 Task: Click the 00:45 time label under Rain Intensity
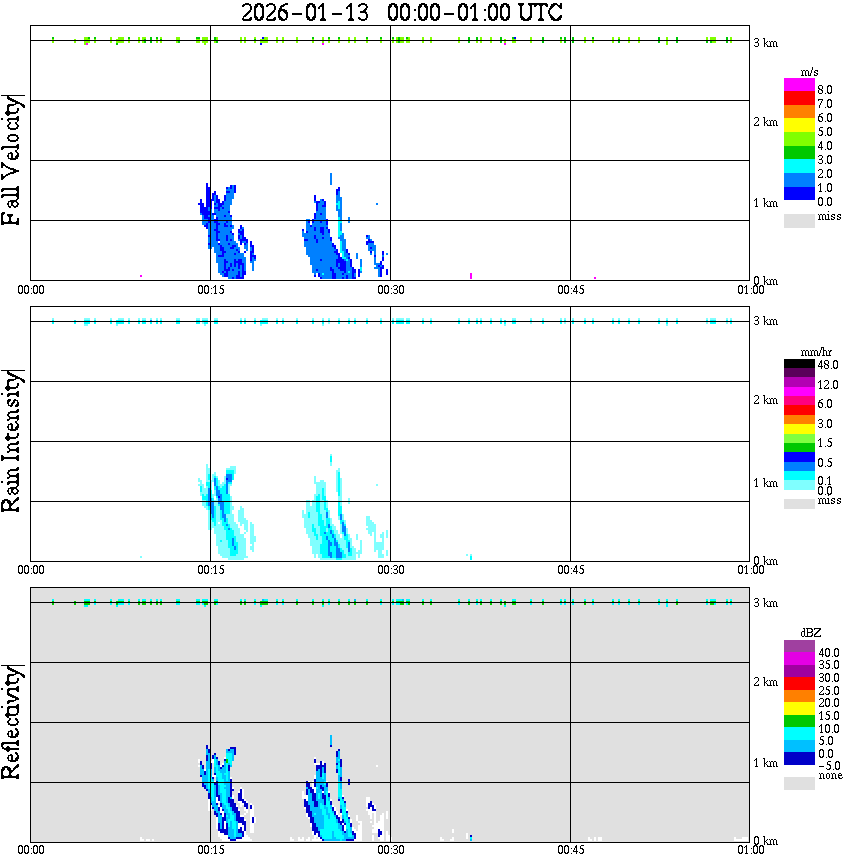(x=570, y=570)
